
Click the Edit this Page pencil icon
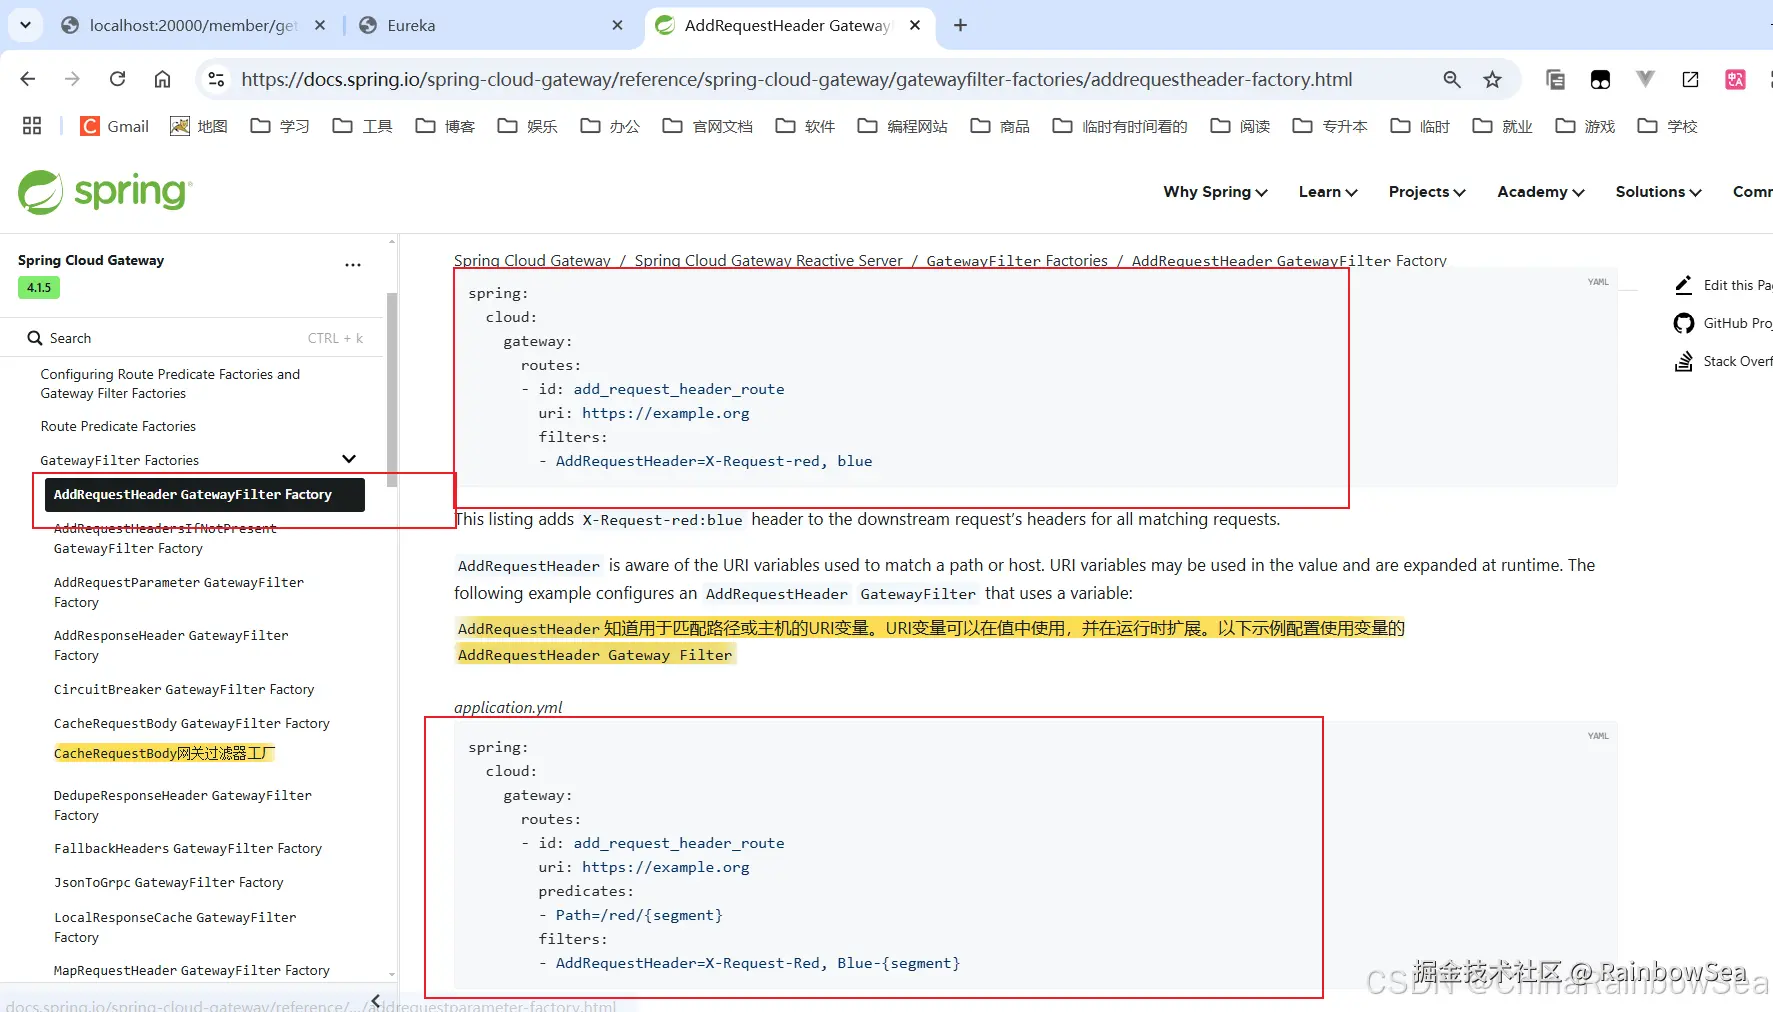1684,285
